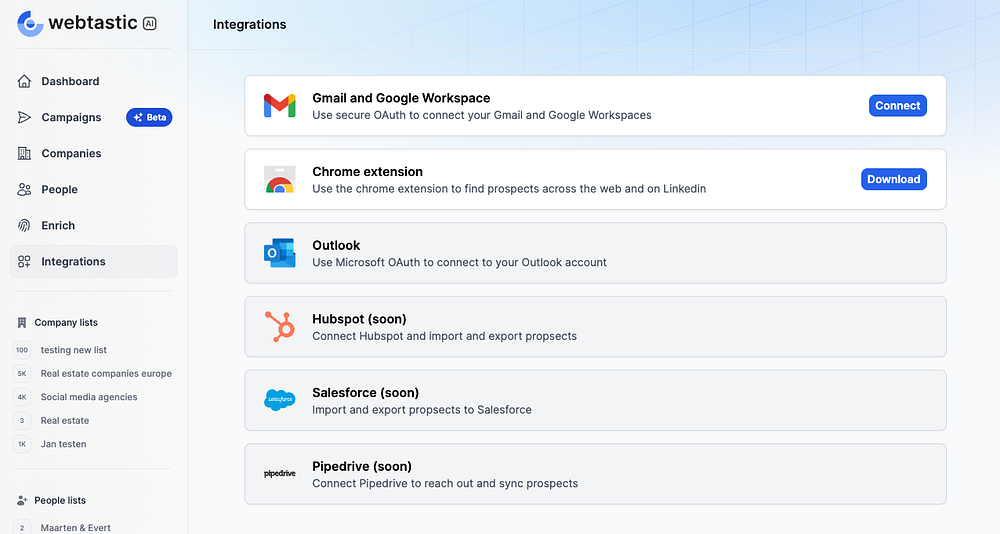Image resolution: width=1000 pixels, height=534 pixels.
Task: Click the AI badge next to webtastic
Action: [150, 24]
